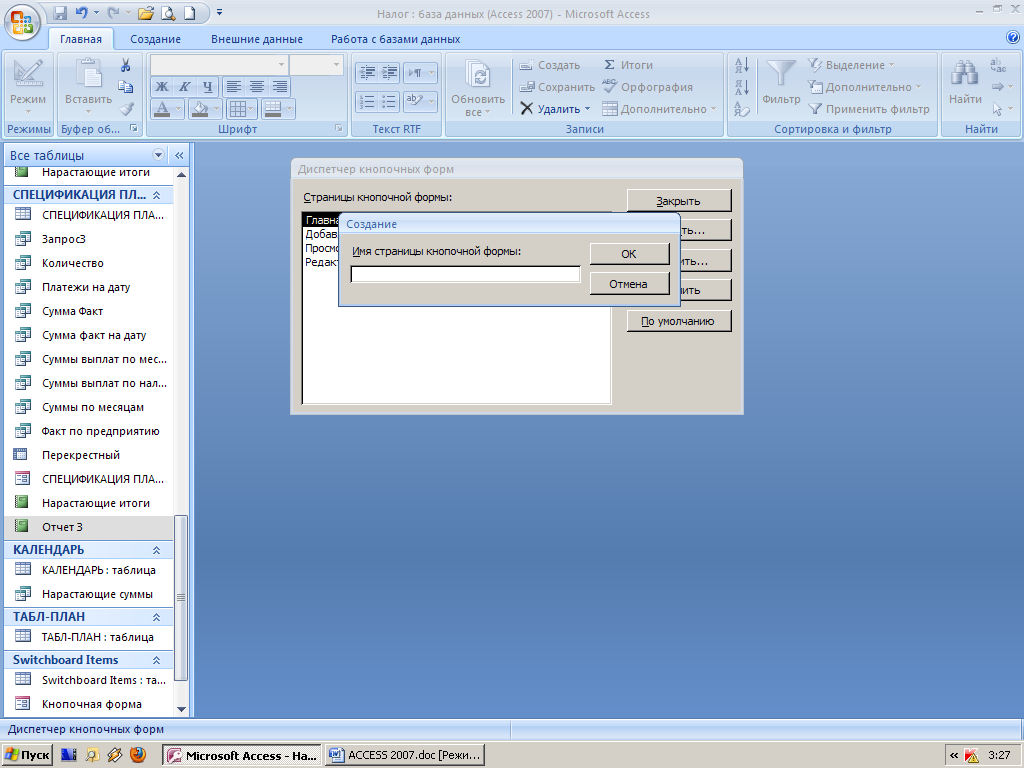Open font name combo box
This screenshot has height=768, width=1024.
[218, 65]
